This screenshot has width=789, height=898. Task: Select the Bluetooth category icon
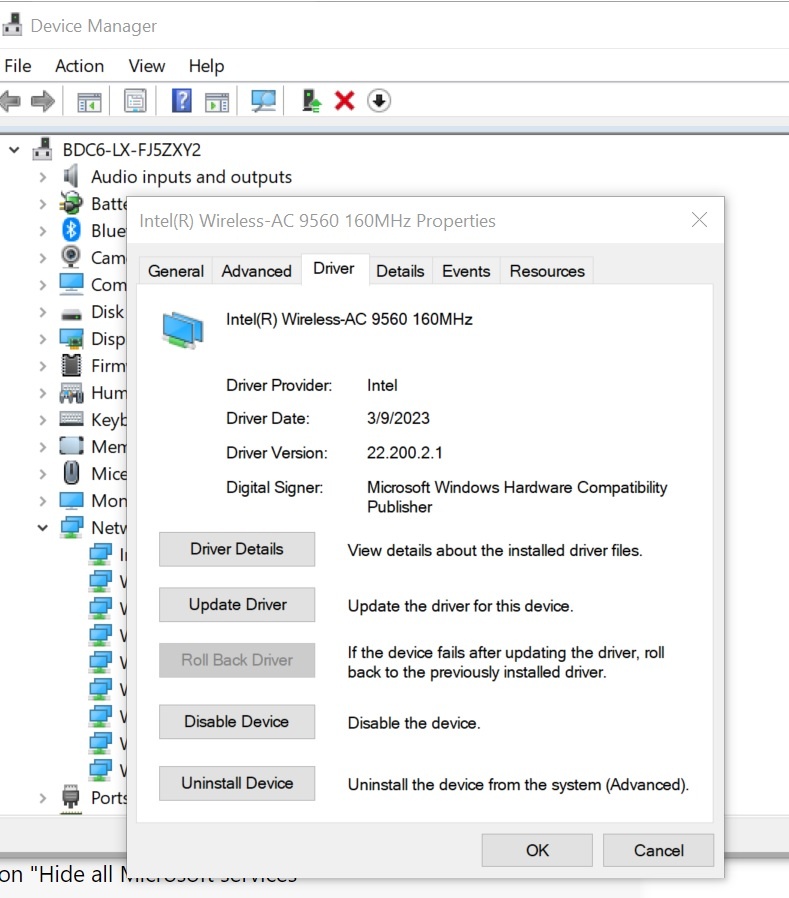(x=71, y=230)
